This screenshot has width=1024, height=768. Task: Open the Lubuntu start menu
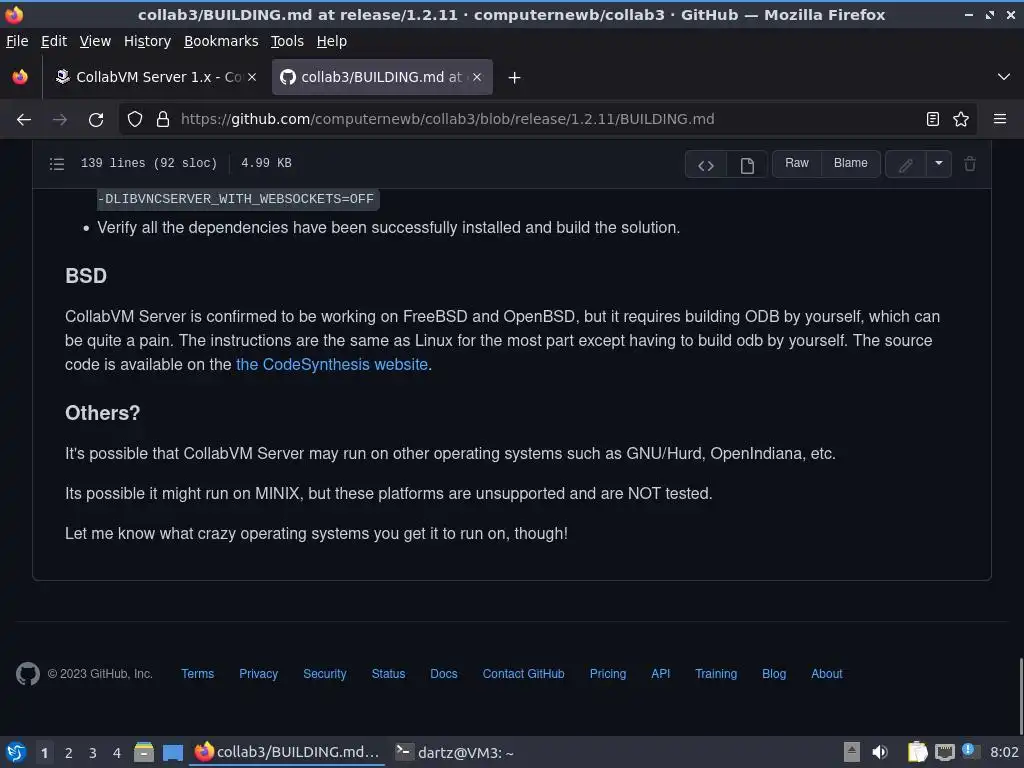pyautogui.click(x=16, y=752)
